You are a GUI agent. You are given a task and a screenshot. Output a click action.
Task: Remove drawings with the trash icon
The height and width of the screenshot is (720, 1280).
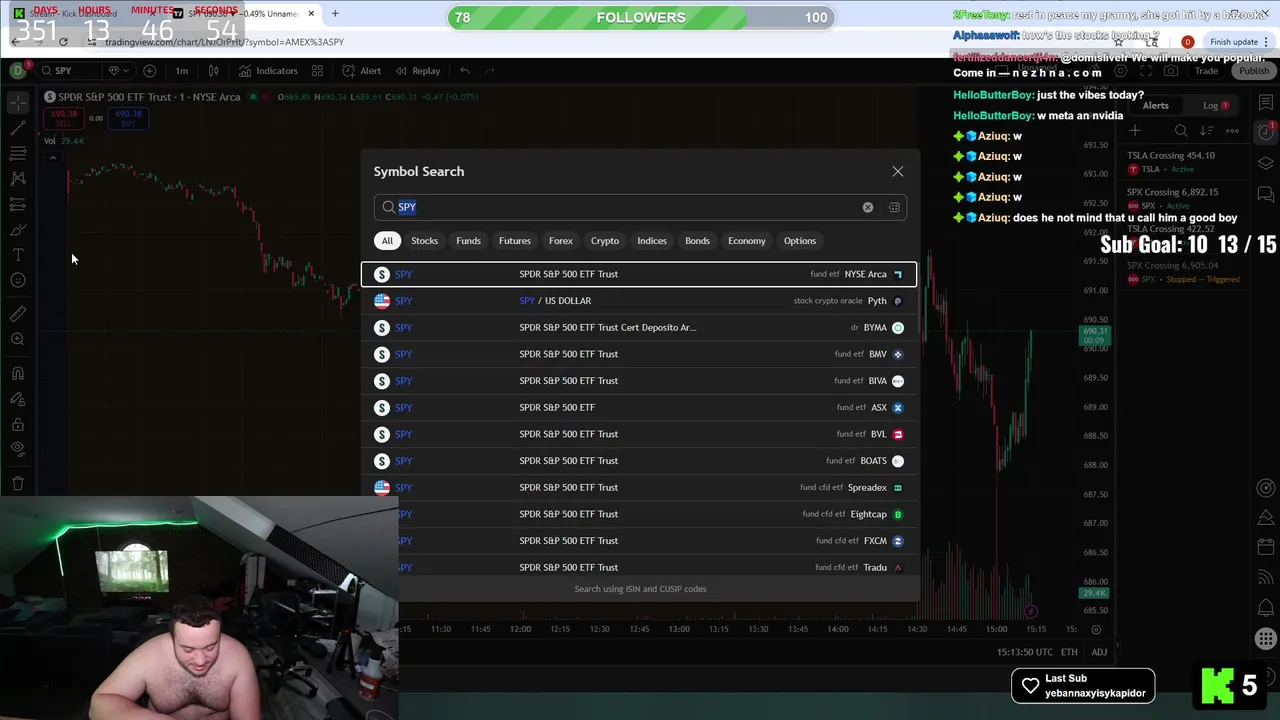point(18,484)
